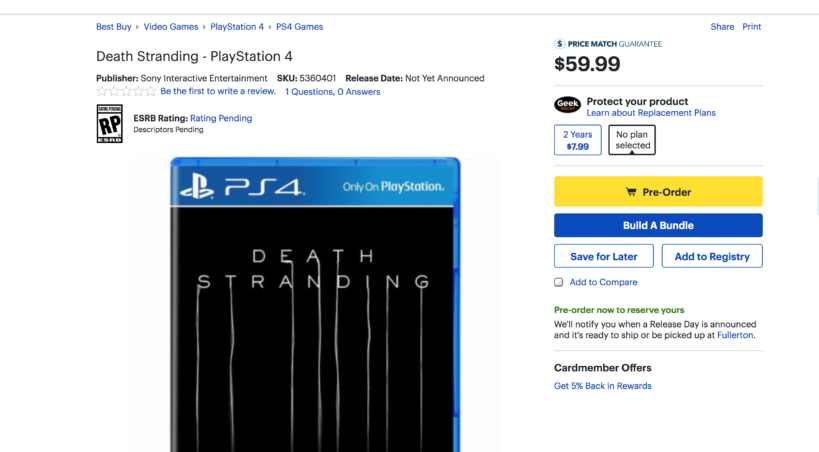Click Save for Later button
Screen dimensions: 819x452
(x=604, y=256)
